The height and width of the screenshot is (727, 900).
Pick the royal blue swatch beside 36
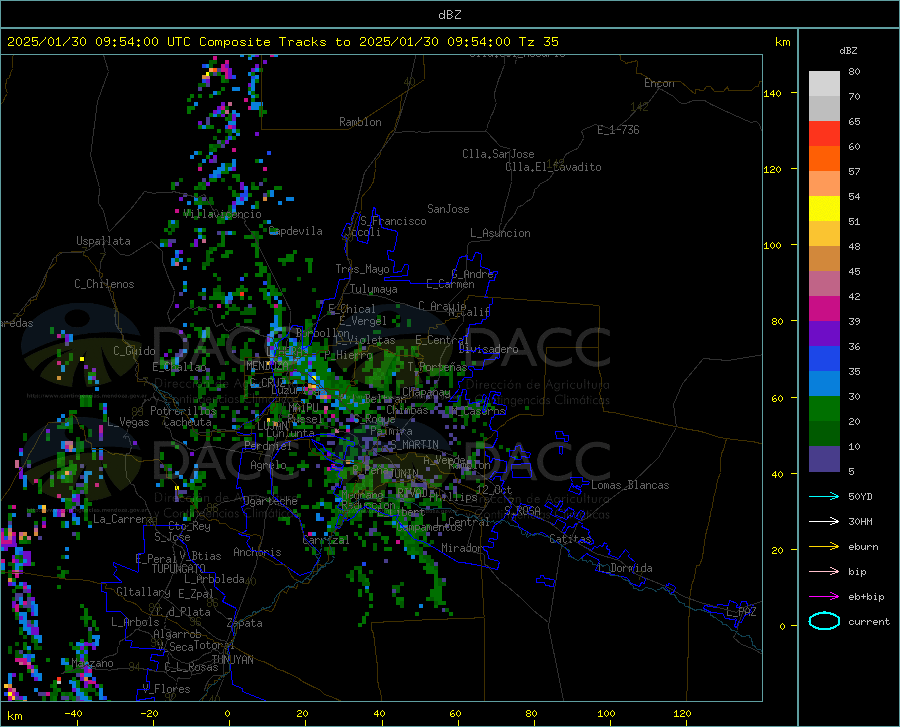pos(824,359)
